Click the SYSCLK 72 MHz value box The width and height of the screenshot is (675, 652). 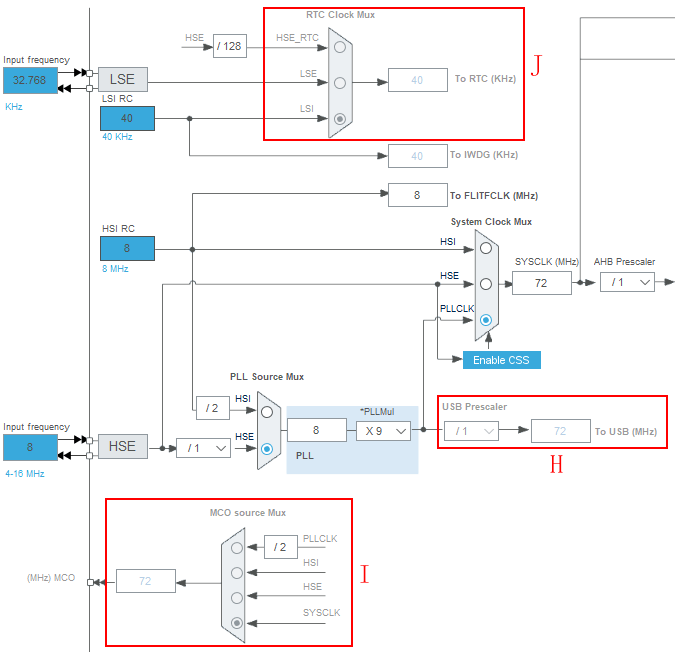click(541, 284)
